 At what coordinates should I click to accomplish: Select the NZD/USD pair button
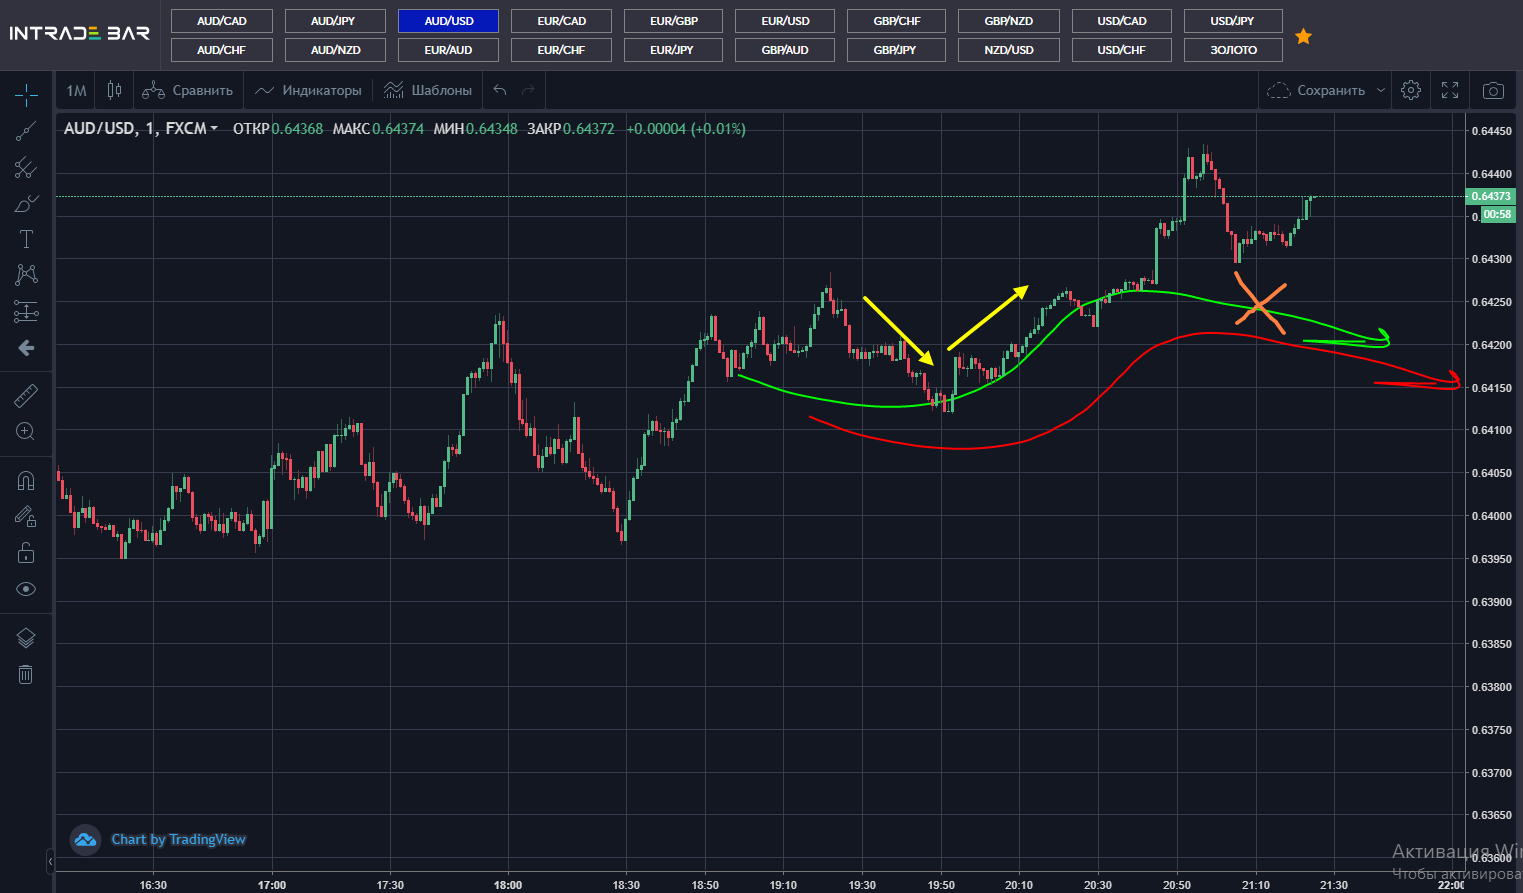click(x=1009, y=50)
